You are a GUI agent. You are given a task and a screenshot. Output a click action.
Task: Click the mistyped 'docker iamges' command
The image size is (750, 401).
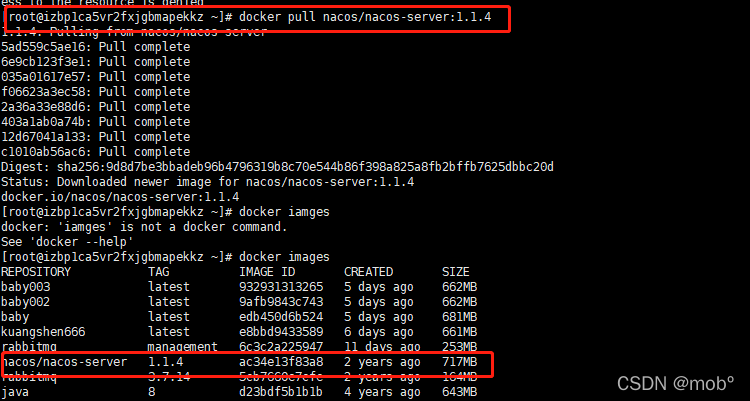tap(284, 212)
